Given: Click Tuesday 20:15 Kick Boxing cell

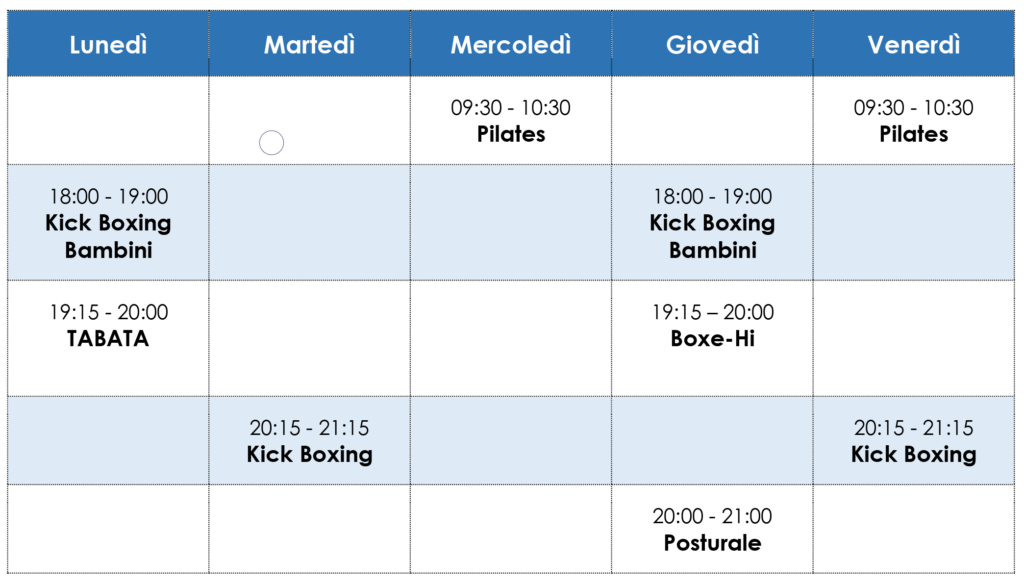Looking at the screenshot, I should 310,440.
